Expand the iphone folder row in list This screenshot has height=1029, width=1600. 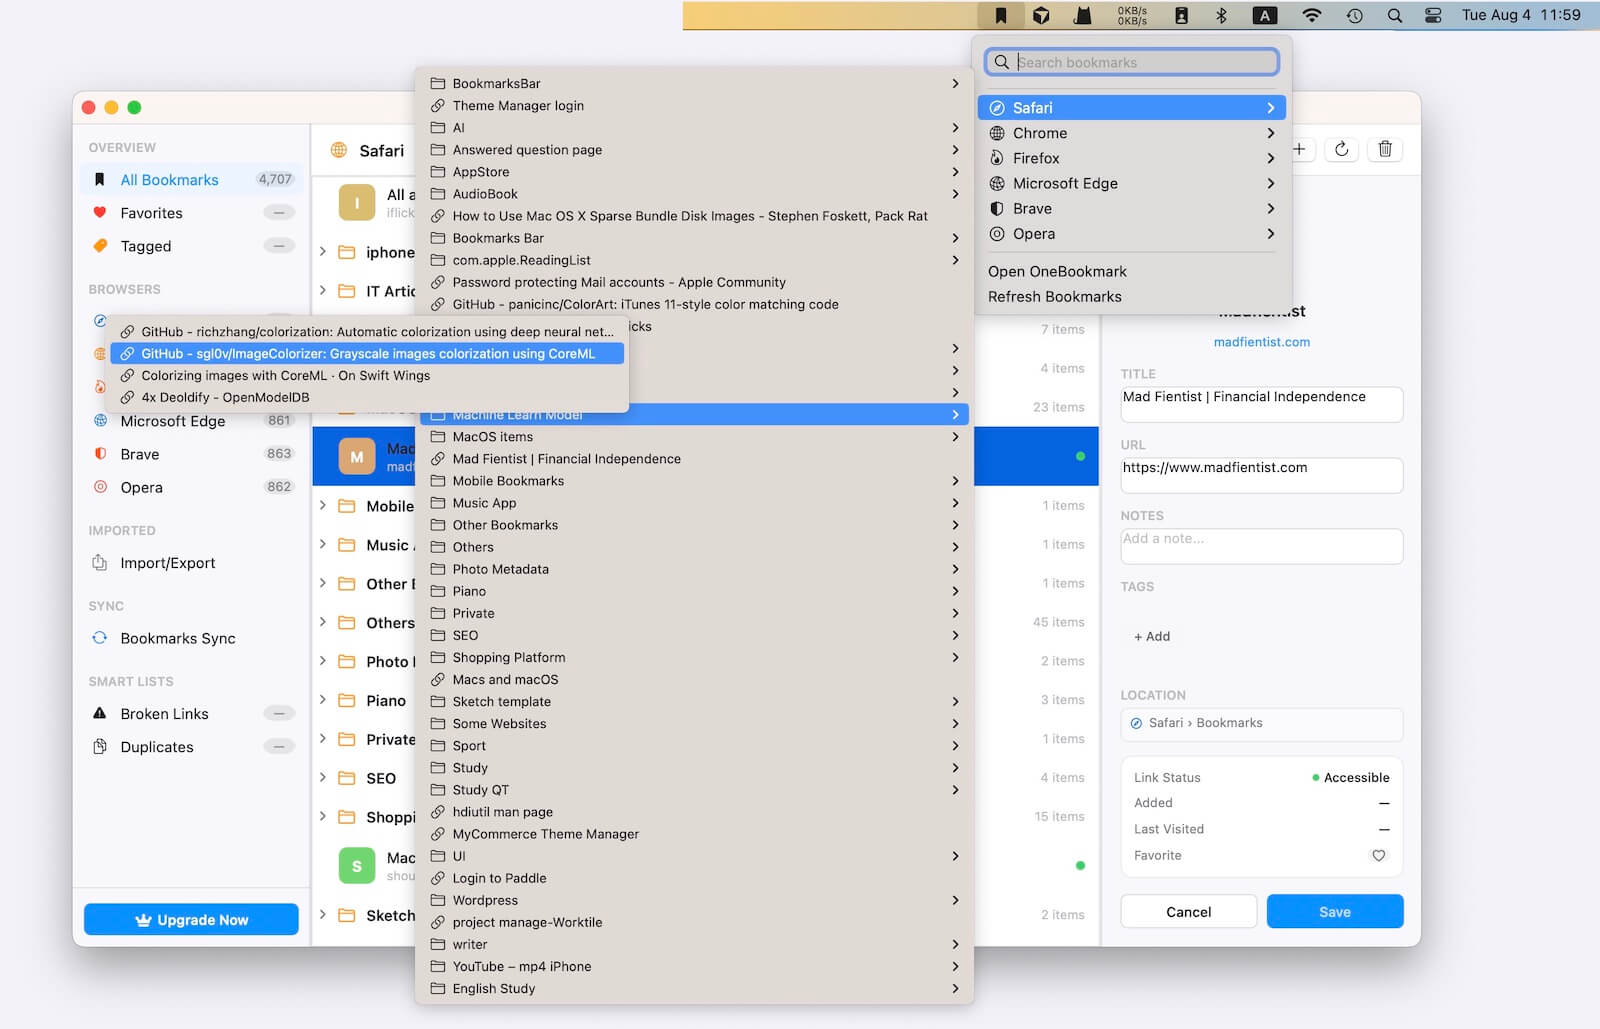pyautogui.click(x=323, y=252)
